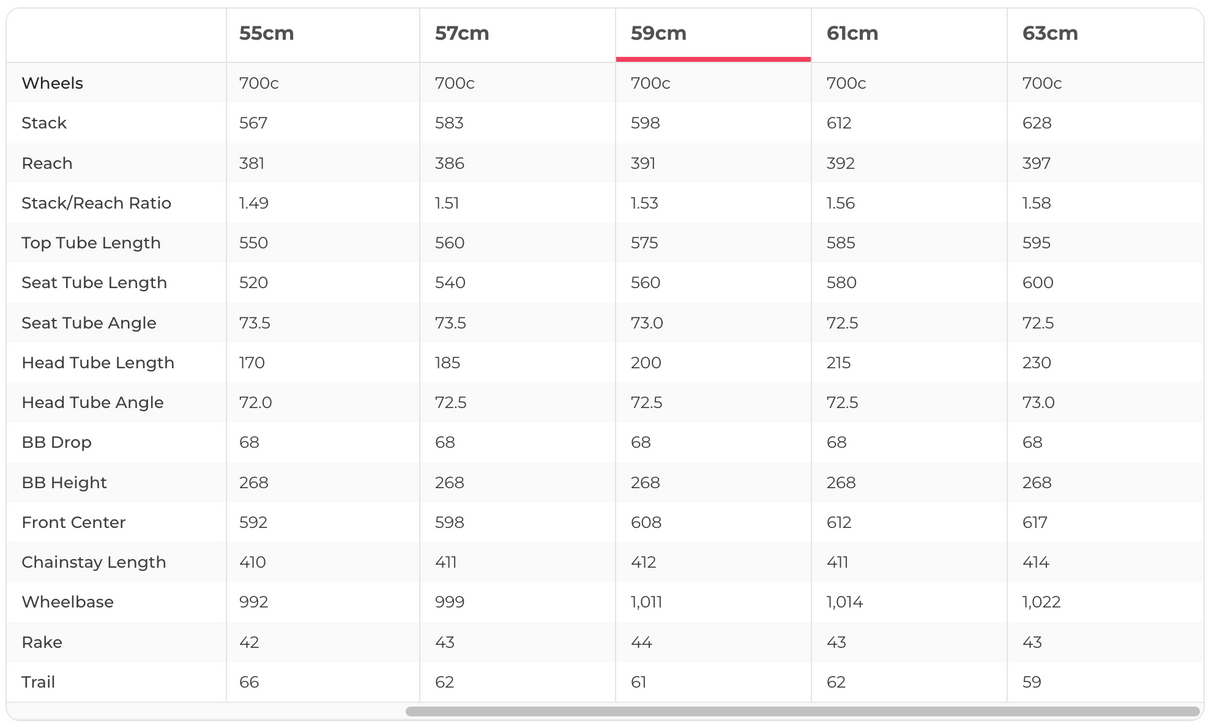This screenshot has height=728, width=1214.
Task: Select the 55cm size column header
Action: (x=266, y=34)
